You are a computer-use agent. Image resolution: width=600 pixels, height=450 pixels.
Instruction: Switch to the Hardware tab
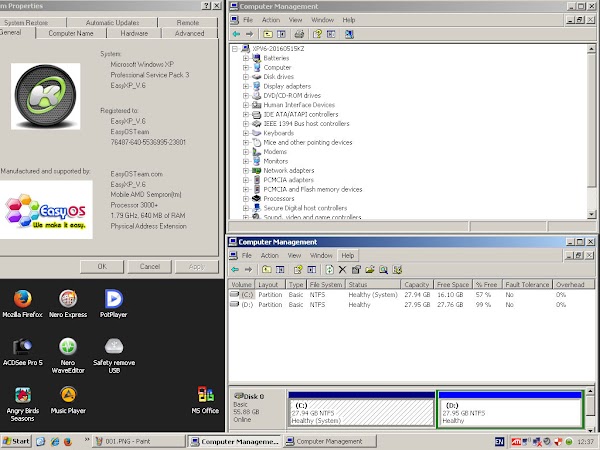pyautogui.click(x=134, y=33)
